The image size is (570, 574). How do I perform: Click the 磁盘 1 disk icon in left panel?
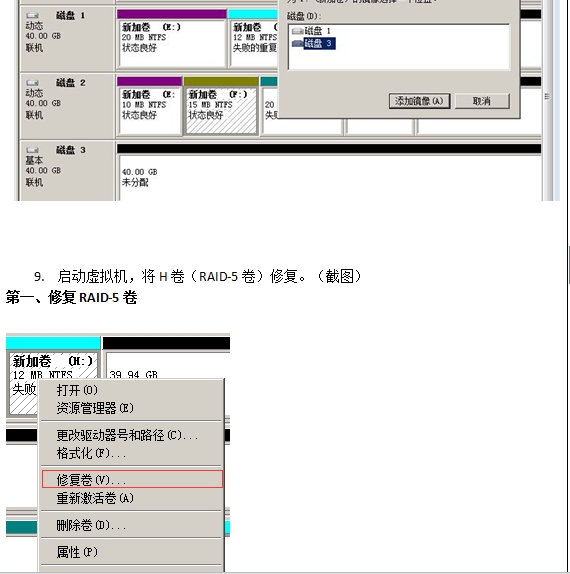32,15
